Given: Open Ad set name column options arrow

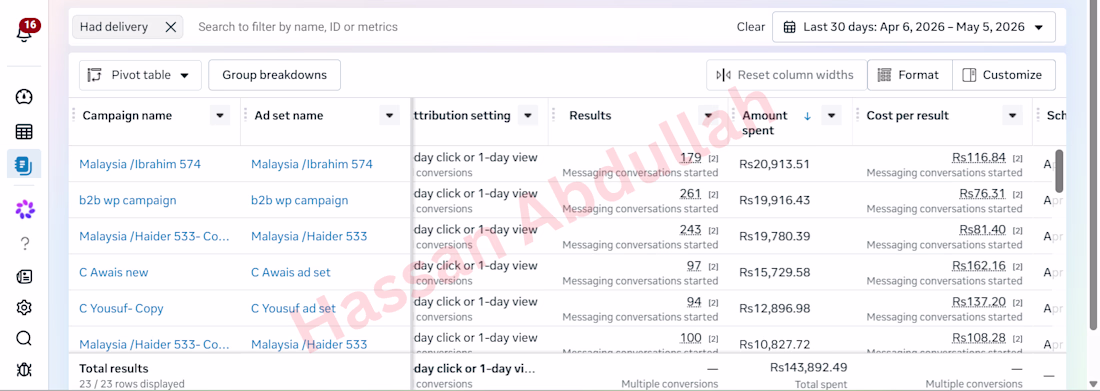Looking at the screenshot, I should 389,116.
